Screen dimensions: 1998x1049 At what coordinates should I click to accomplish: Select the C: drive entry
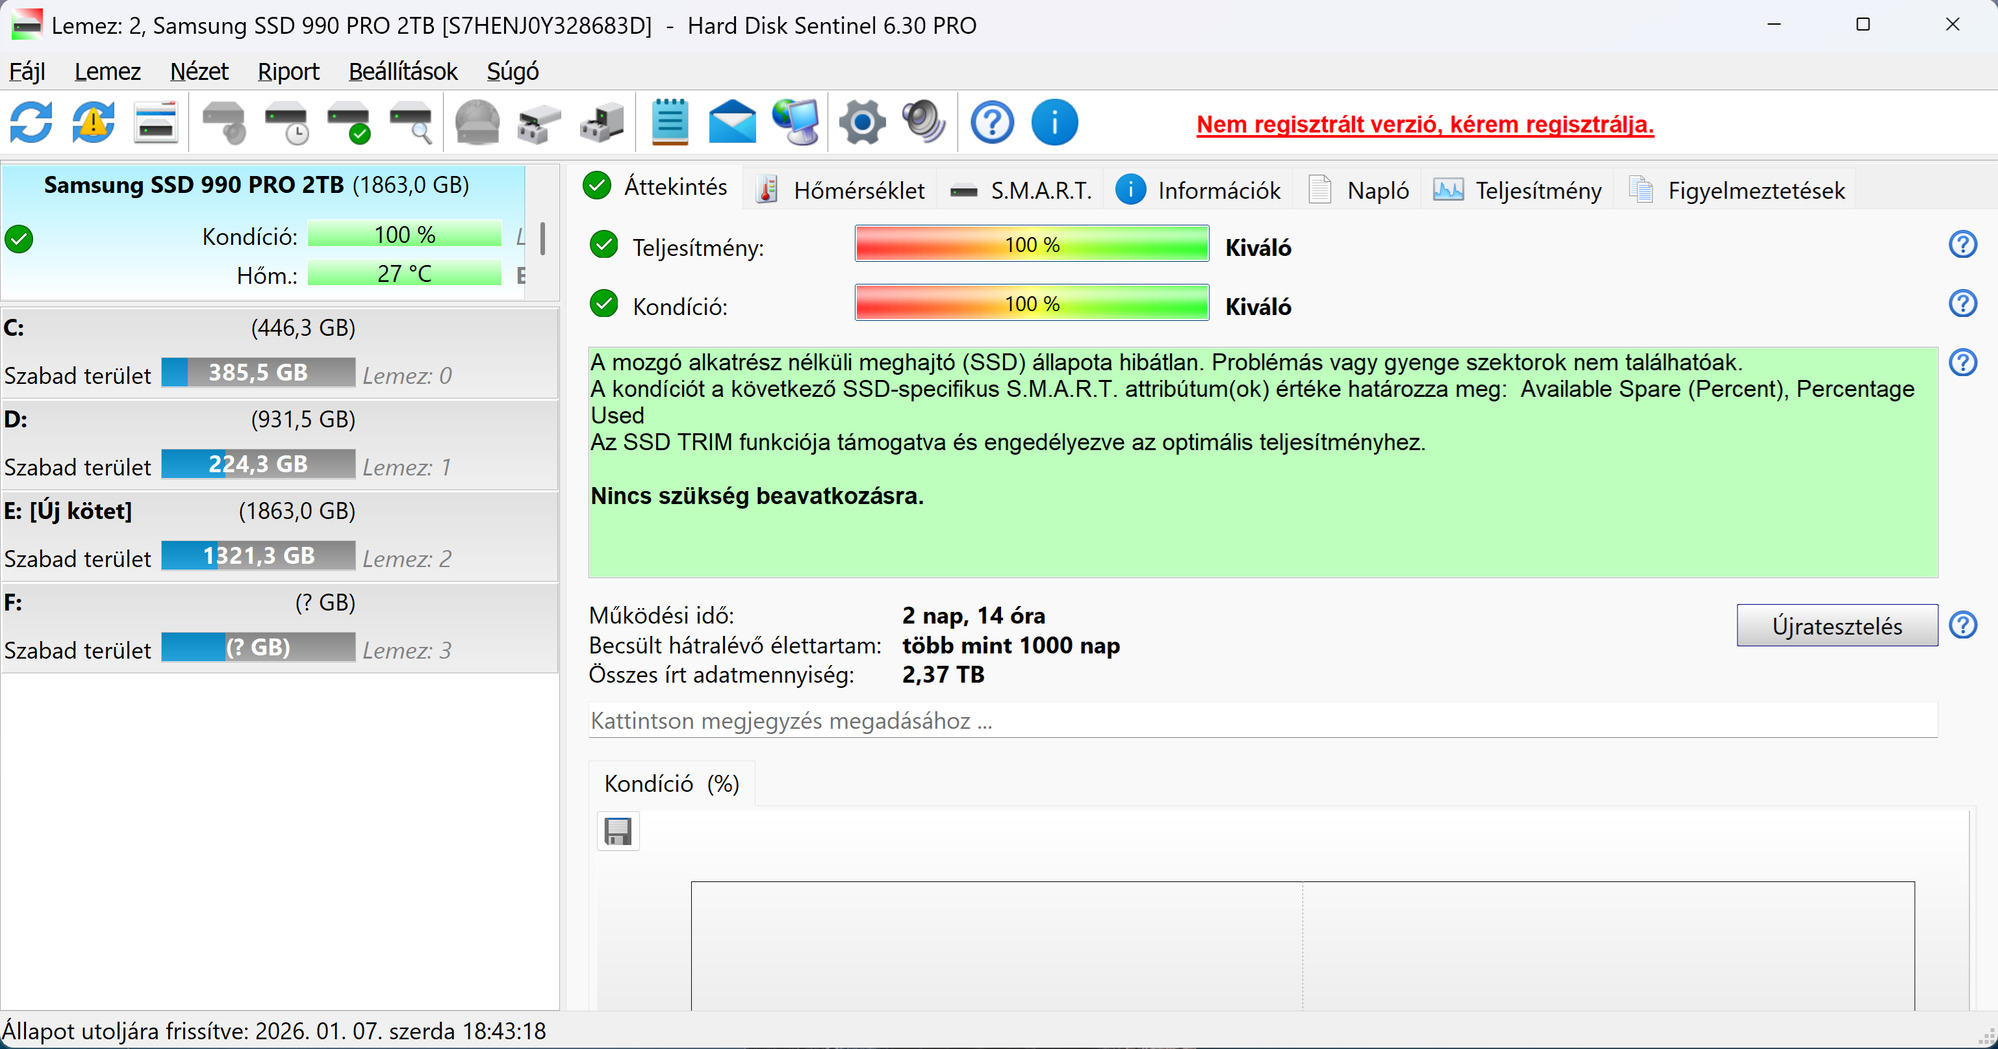[280, 354]
